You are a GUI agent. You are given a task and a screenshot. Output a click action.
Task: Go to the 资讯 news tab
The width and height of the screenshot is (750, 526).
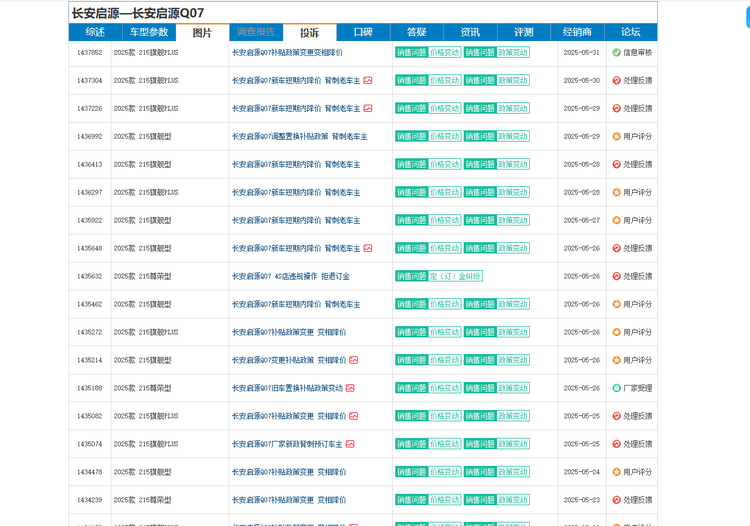[x=470, y=32]
